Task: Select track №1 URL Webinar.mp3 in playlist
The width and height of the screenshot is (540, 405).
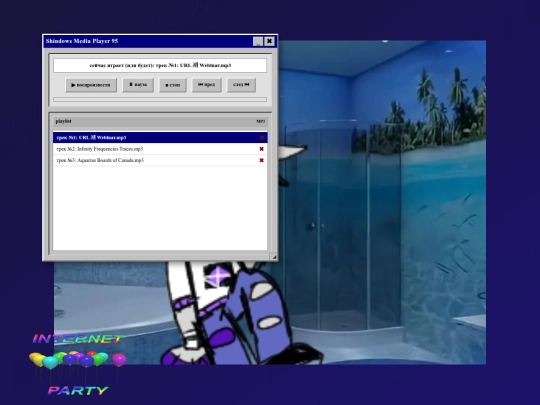Action: (x=160, y=137)
